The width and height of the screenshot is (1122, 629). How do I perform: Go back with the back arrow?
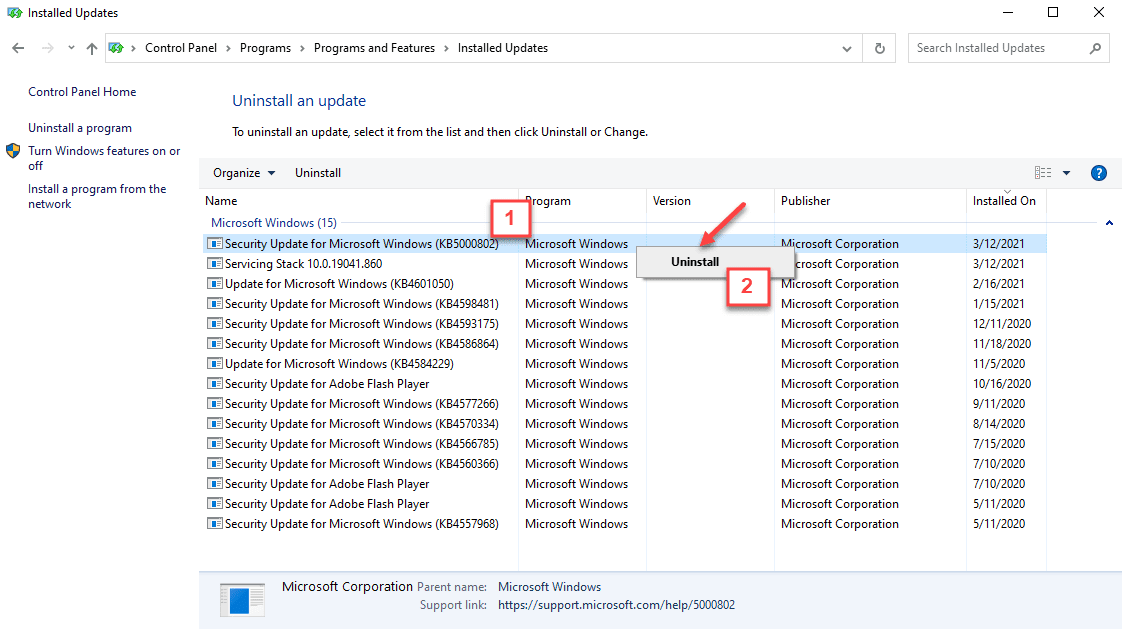click(18, 48)
